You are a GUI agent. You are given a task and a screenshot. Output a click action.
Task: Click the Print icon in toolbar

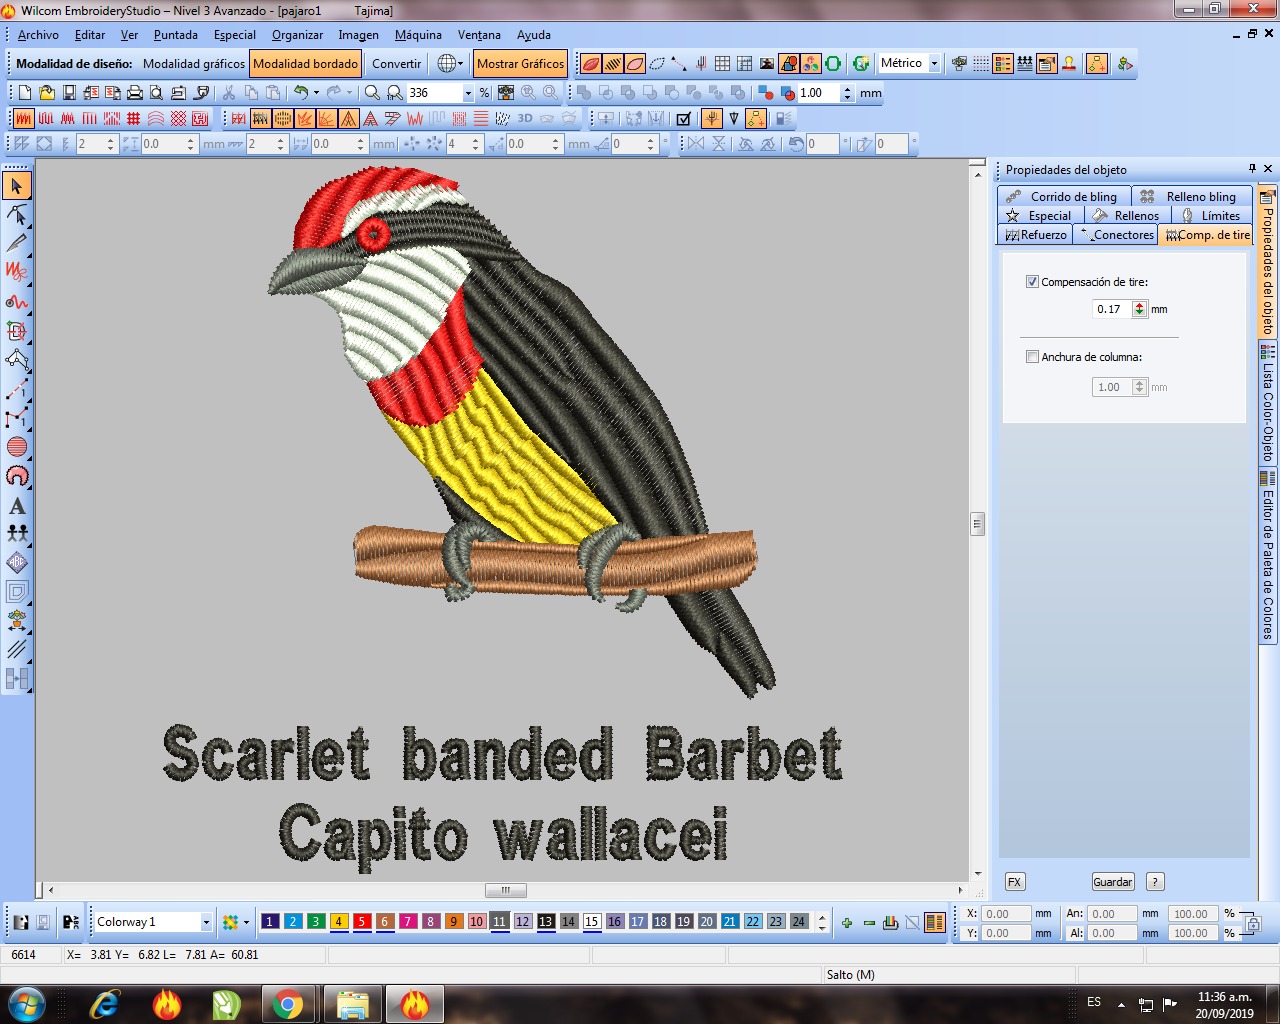pyautogui.click(x=135, y=93)
